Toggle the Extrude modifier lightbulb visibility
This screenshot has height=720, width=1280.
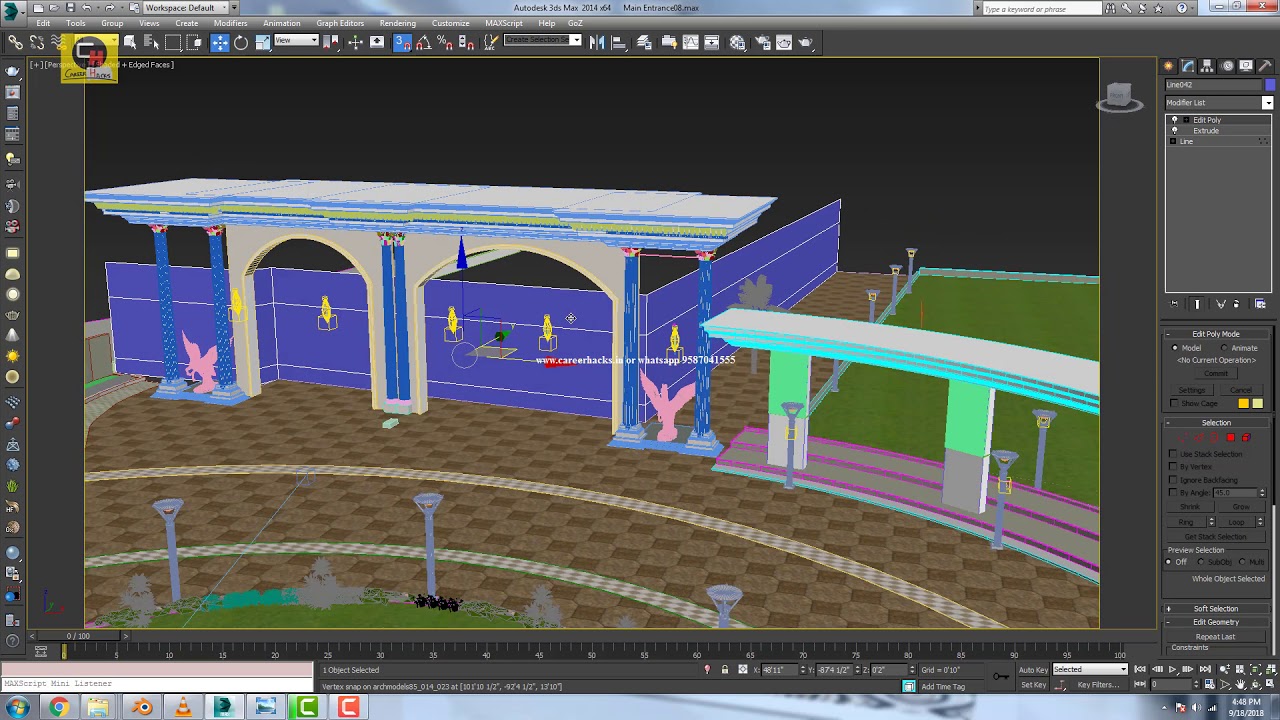click(1175, 131)
